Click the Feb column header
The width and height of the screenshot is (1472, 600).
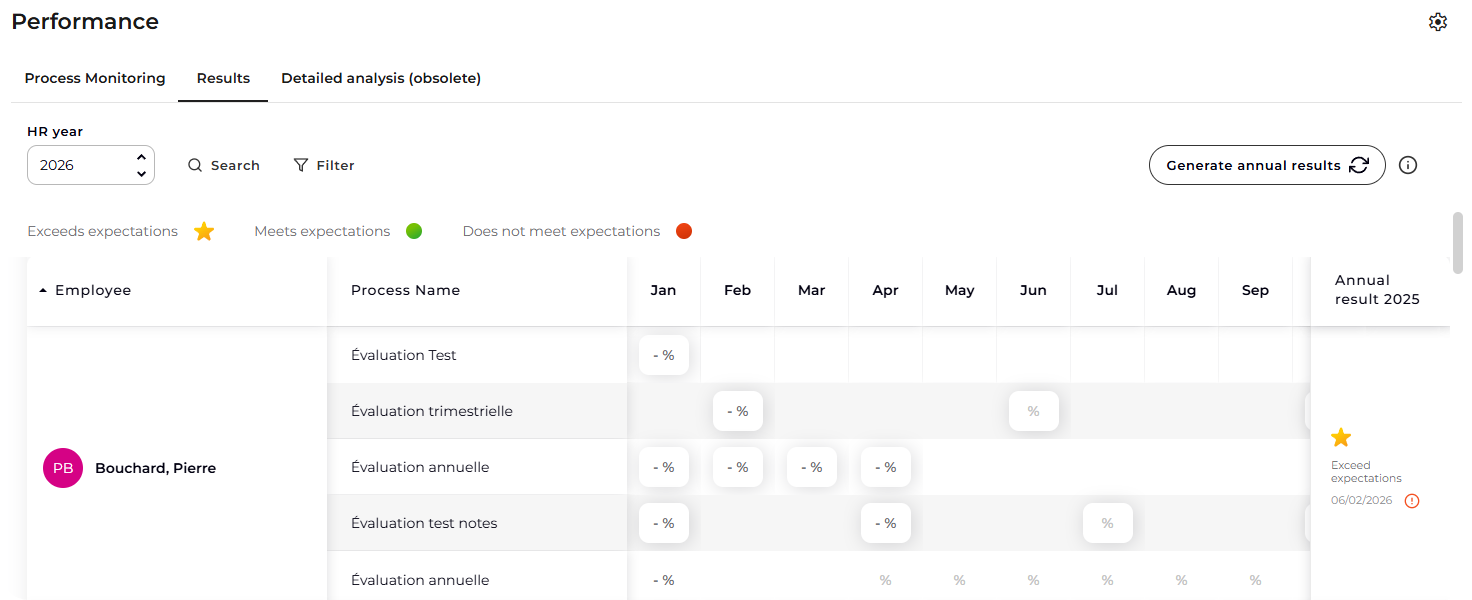pos(737,290)
